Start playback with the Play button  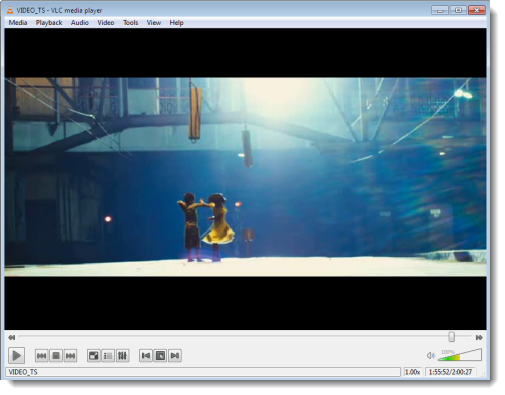point(16,355)
